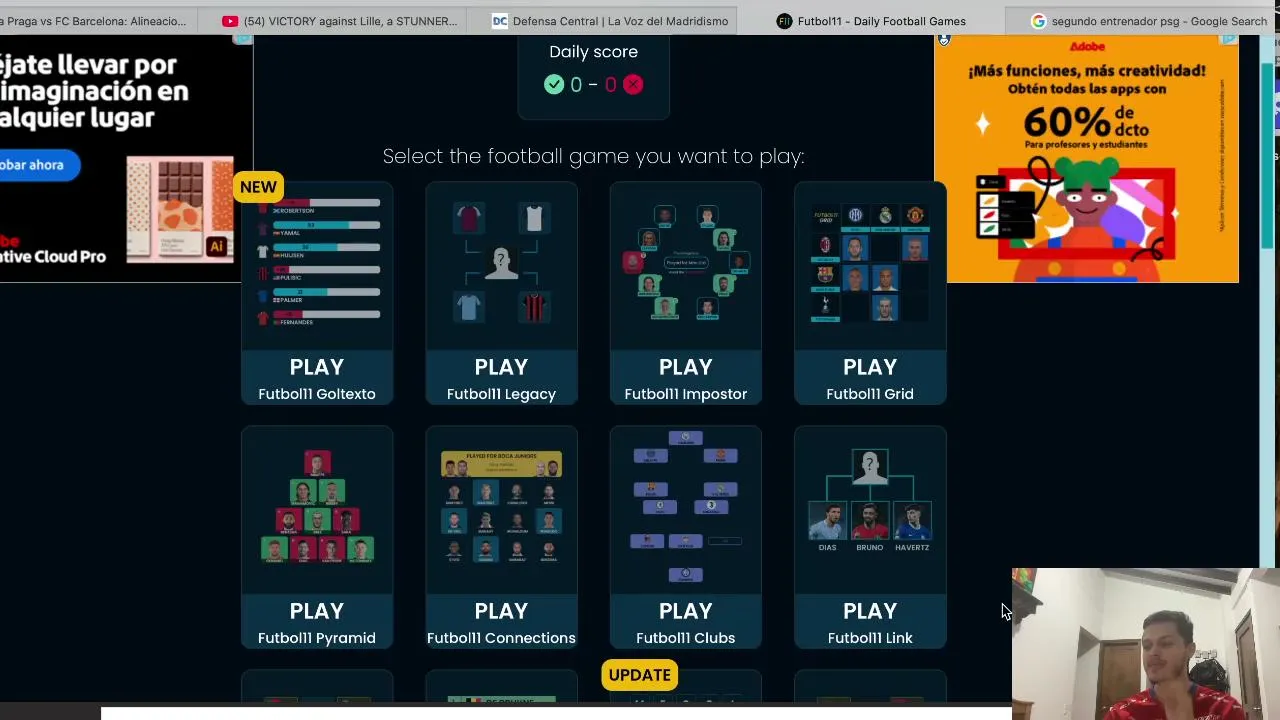Image resolution: width=1280 pixels, height=720 pixels.
Task: Open the Legacy shirts preview thumbnail
Action: [501, 265]
